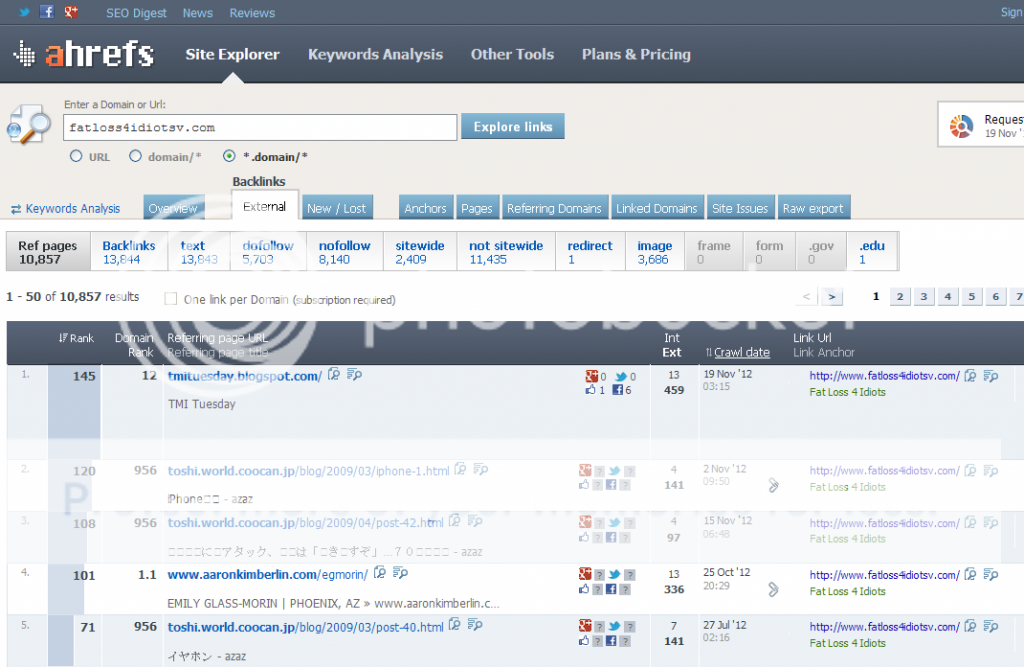The width and height of the screenshot is (1024, 667).
Task: Click the Ref pages 10,857 filter
Action: 48,252
